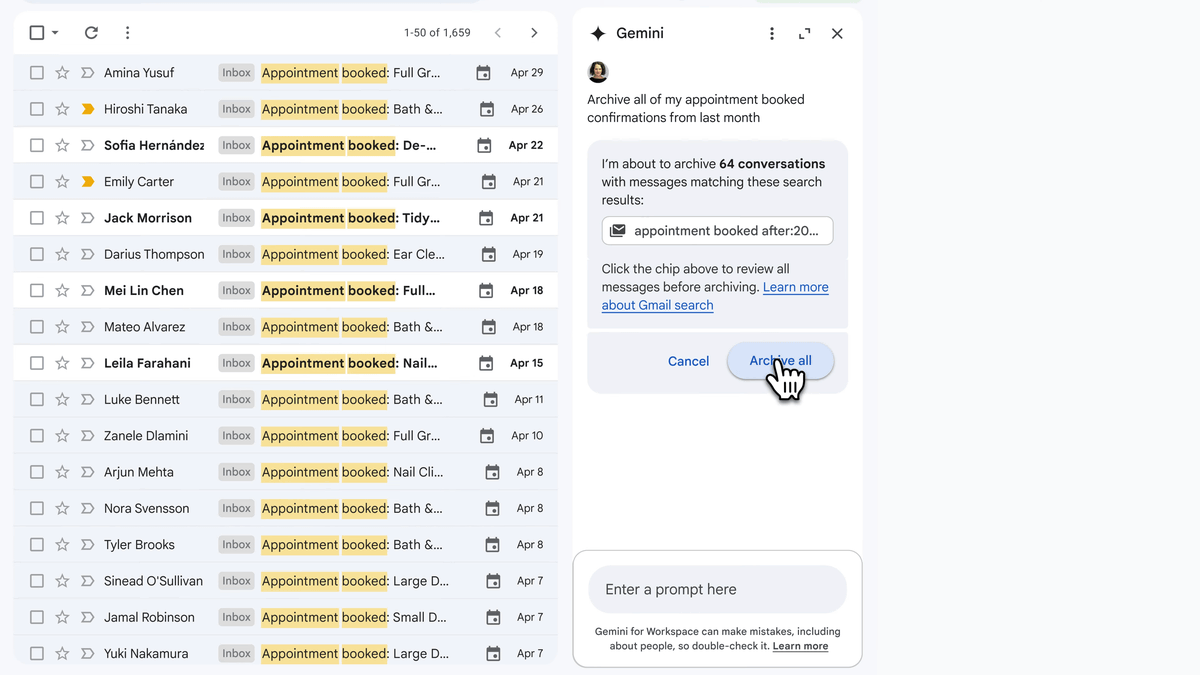Star the Luke Bennett email
The width and height of the screenshot is (1200, 675).
(62, 399)
